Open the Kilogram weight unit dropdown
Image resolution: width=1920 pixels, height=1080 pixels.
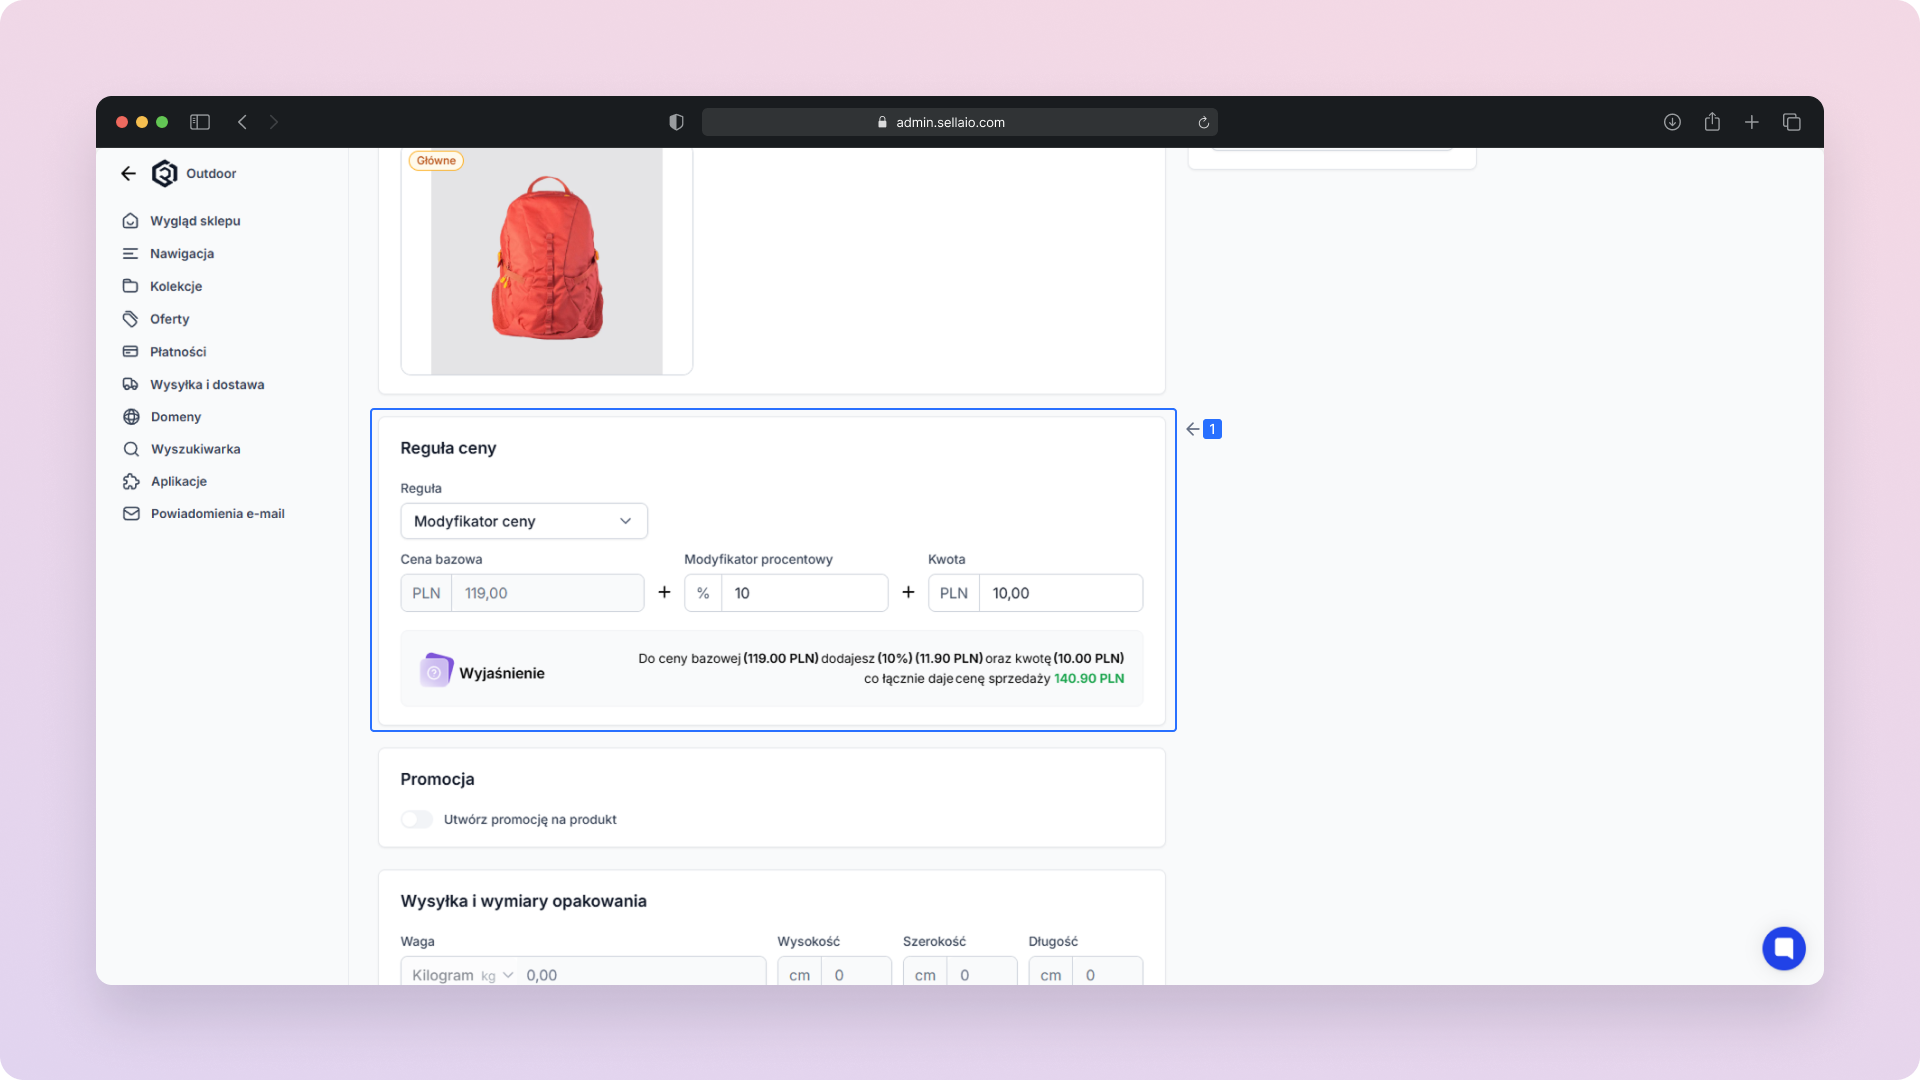pyautogui.click(x=462, y=975)
